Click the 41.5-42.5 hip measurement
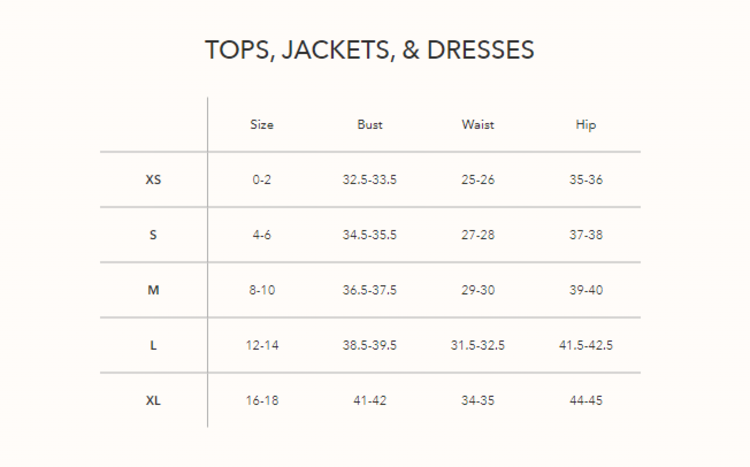The image size is (750, 467). tap(585, 345)
